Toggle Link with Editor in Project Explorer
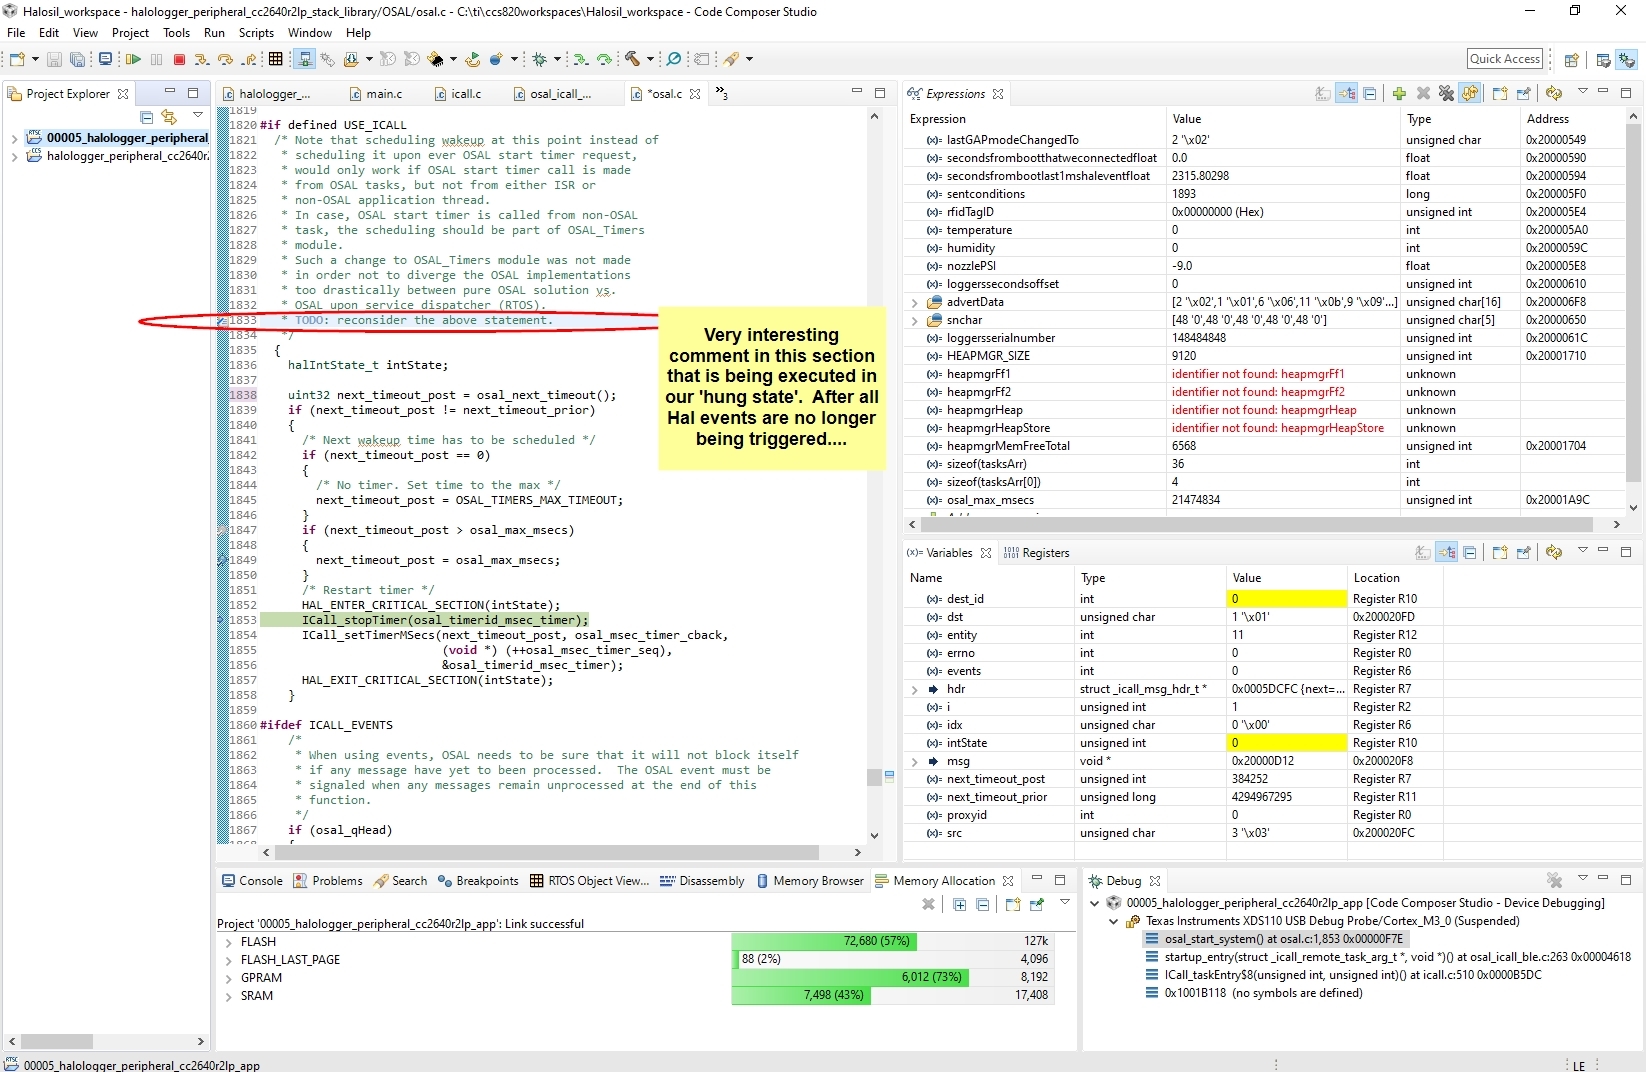 [x=169, y=117]
